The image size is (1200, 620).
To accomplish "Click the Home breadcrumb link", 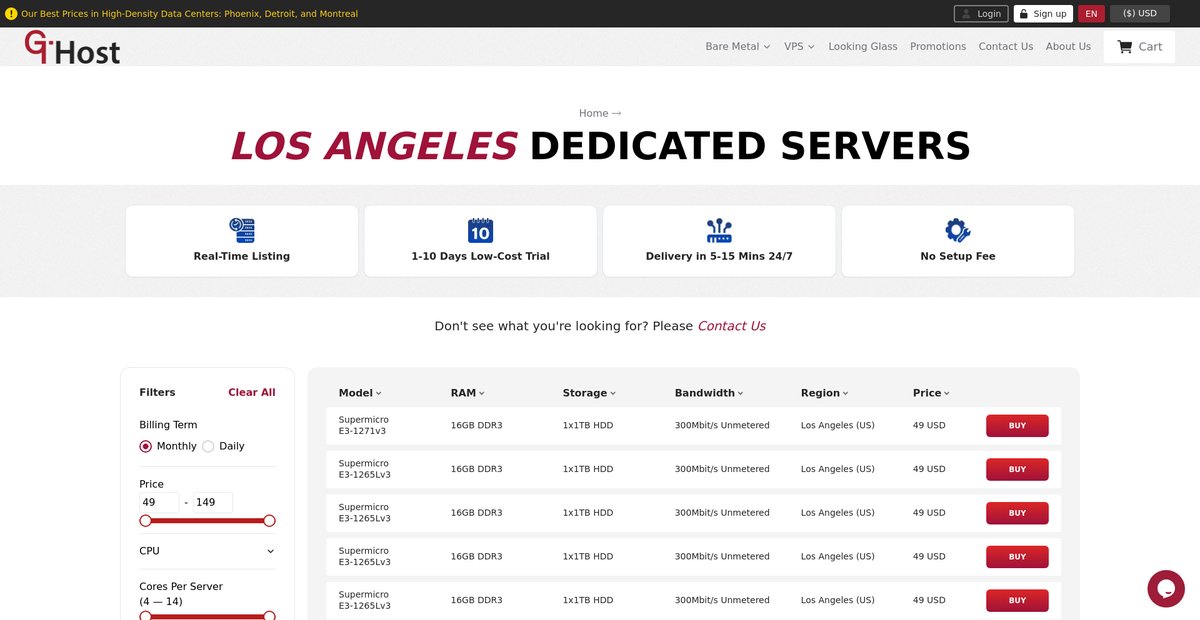I will point(593,113).
